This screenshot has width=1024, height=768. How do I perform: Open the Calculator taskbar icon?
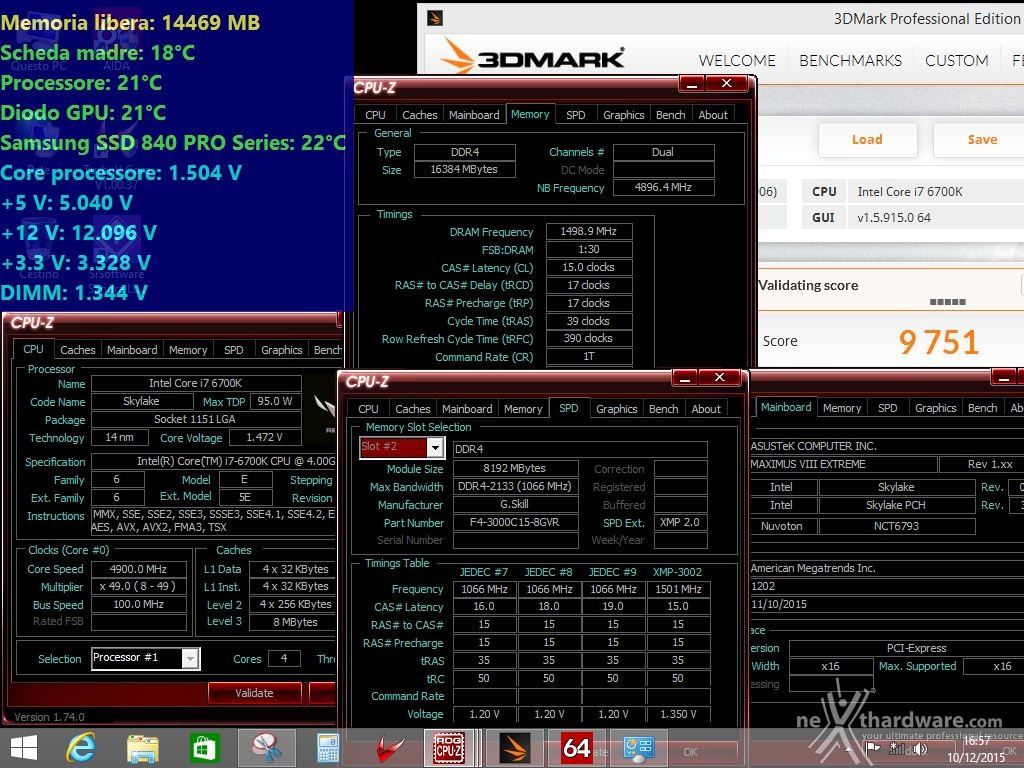click(x=328, y=748)
